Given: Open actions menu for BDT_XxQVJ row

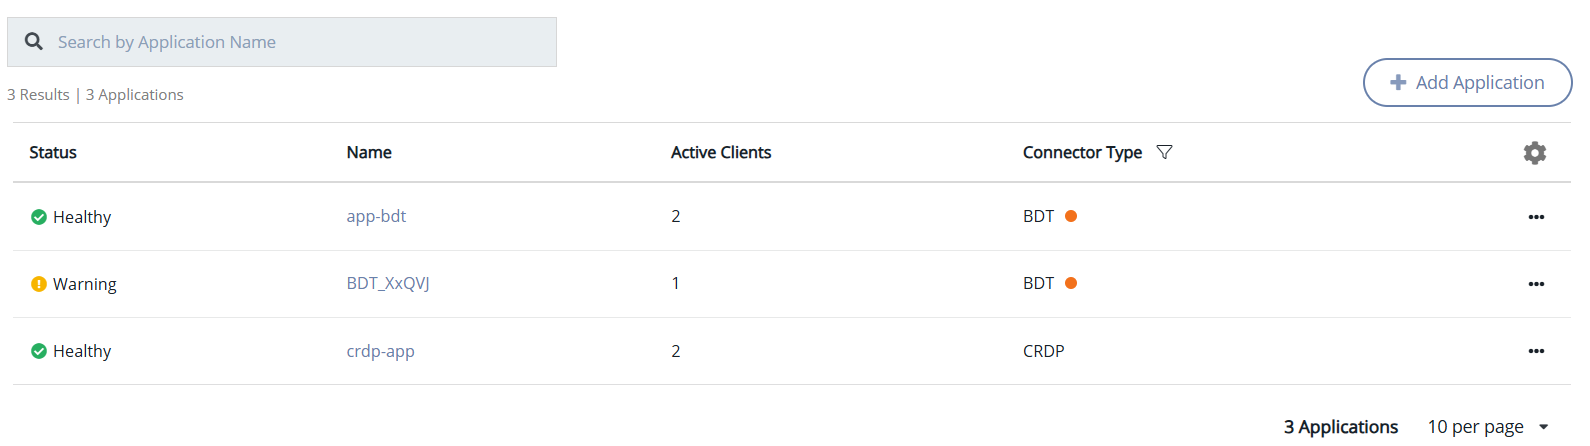Looking at the screenshot, I should tap(1536, 284).
